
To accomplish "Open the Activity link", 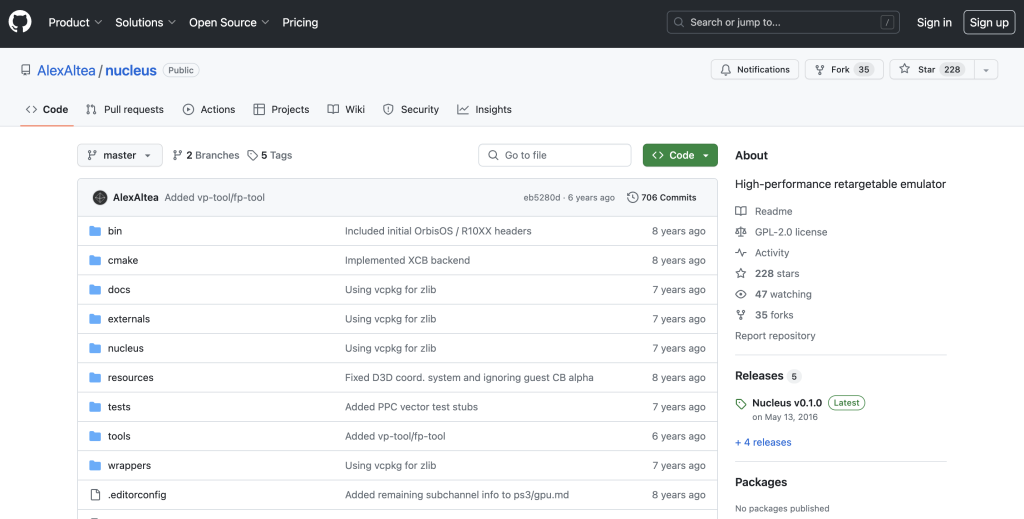I will tap(763, 253).
